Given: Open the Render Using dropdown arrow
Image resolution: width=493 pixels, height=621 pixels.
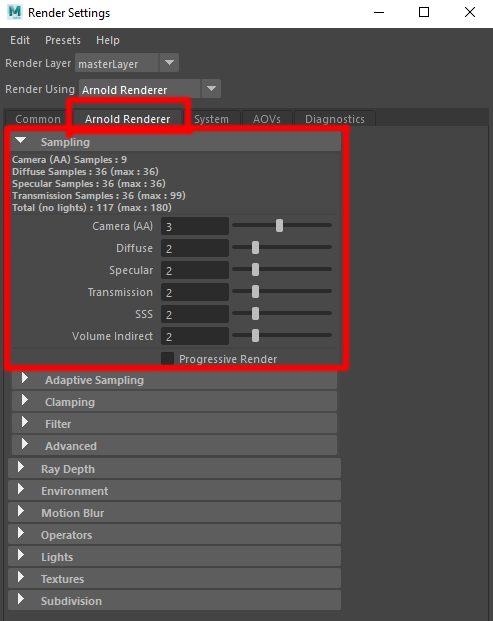Looking at the screenshot, I should [x=211, y=89].
